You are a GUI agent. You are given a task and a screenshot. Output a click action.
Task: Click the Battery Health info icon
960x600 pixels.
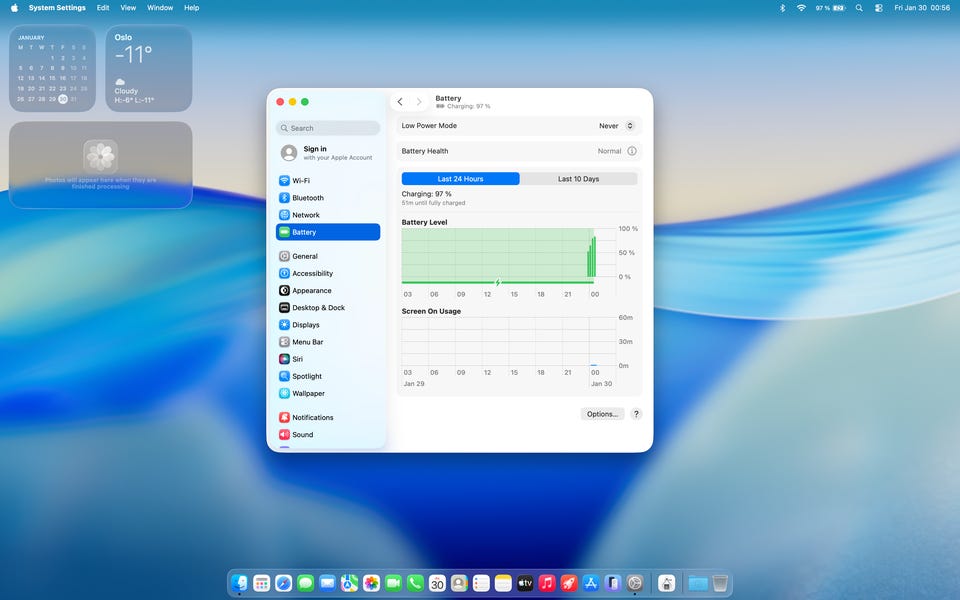(x=631, y=151)
